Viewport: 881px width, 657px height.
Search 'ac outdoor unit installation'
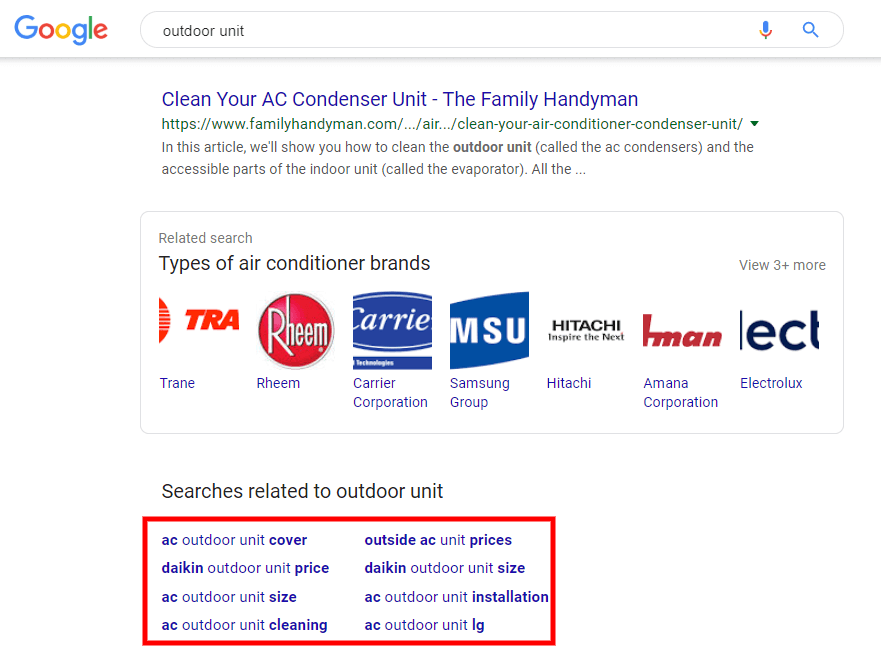tap(456, 597)
